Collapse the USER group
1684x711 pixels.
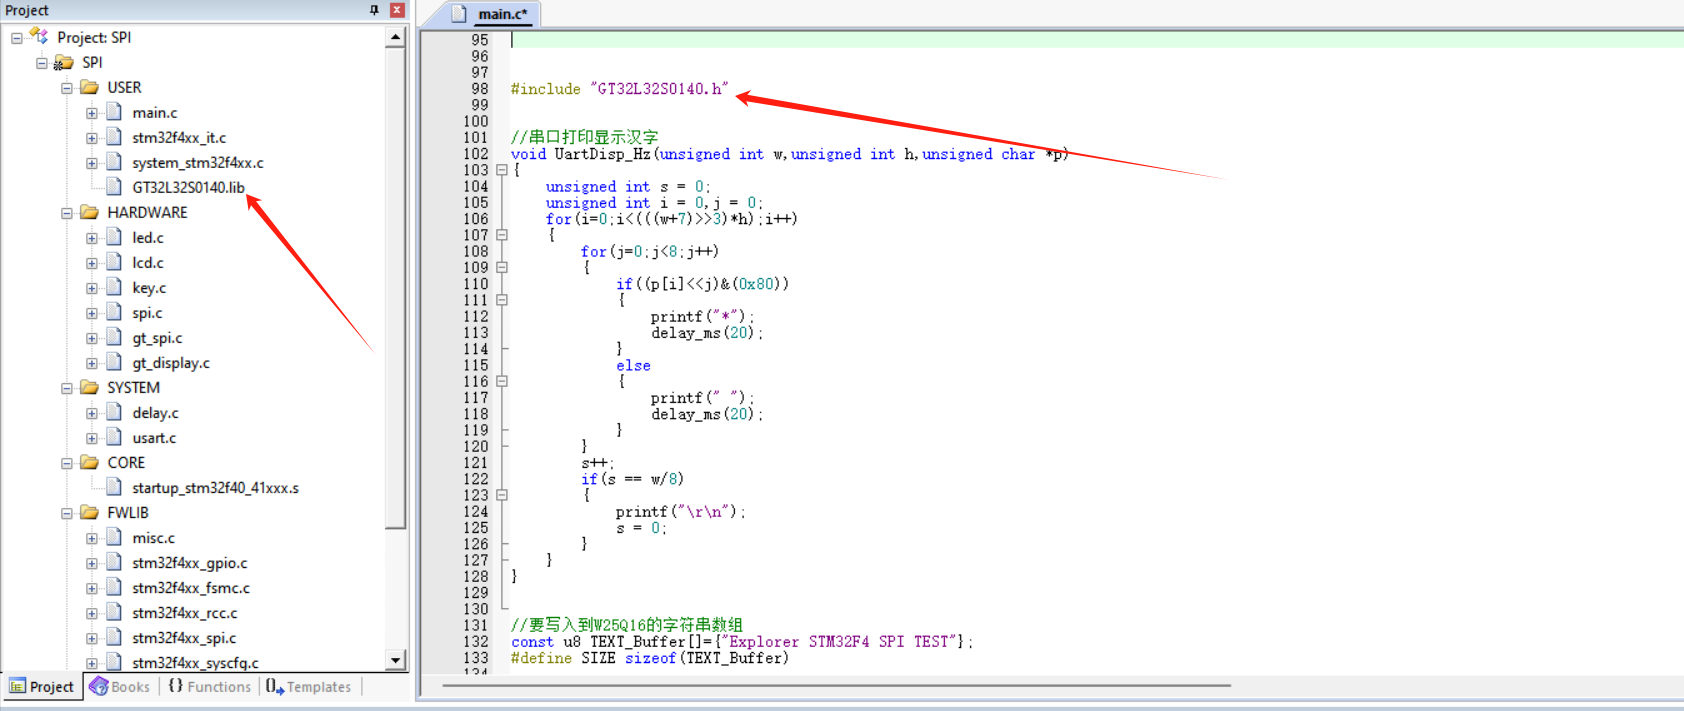click(x=67, y=88)
